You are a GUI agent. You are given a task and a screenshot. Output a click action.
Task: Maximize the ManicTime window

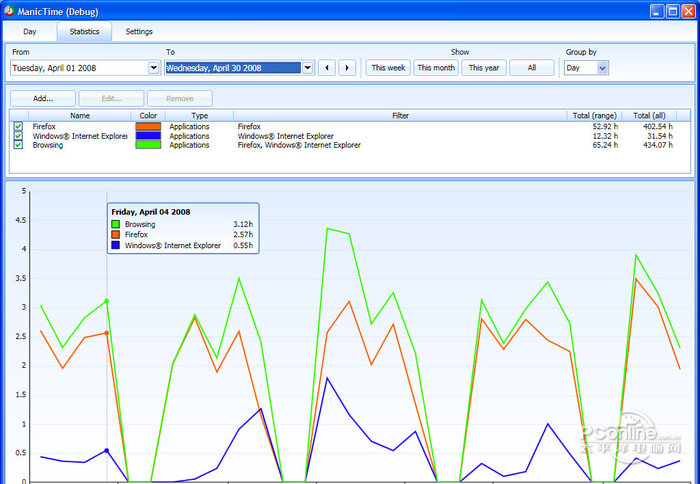coord(672,10)
